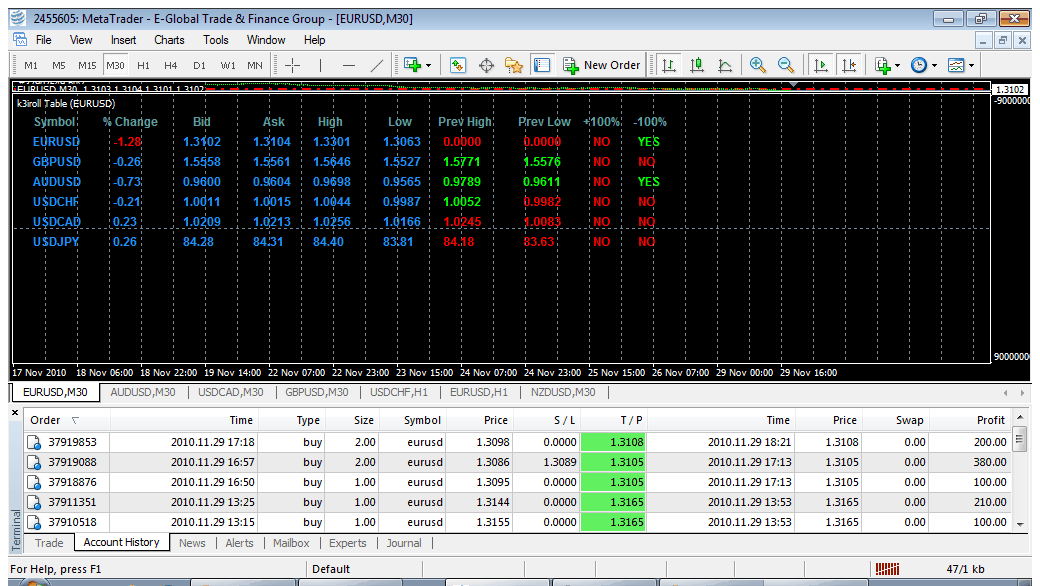The width and height of the screenshot is (1040, 586).
Task: Toggle the chart shift icon
Action: tap(848, 65)
